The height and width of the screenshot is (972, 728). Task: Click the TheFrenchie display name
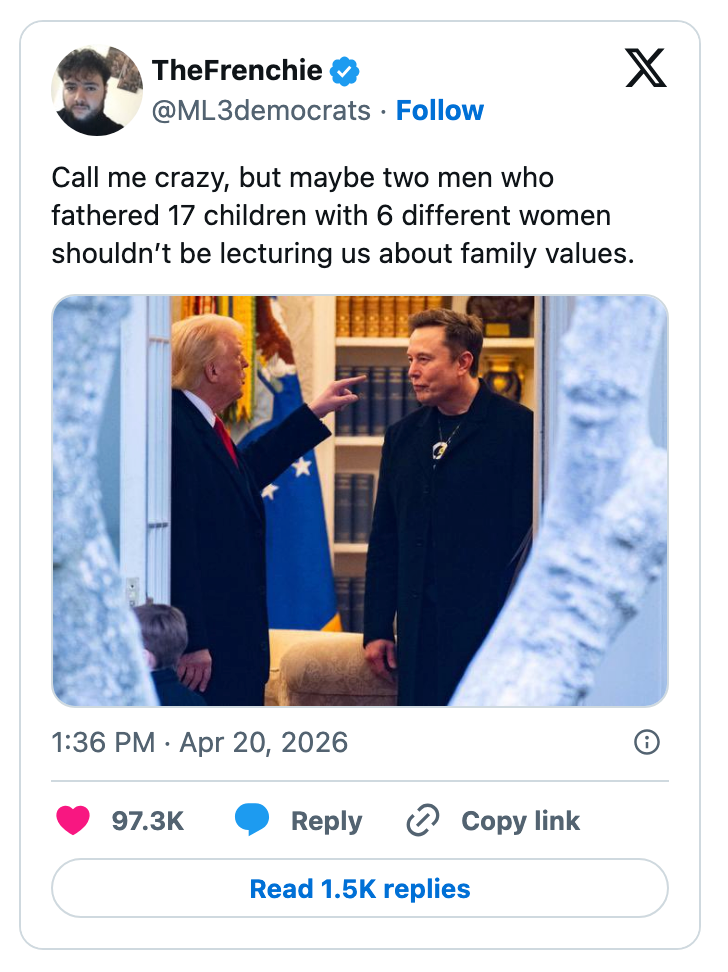(237, 71)
